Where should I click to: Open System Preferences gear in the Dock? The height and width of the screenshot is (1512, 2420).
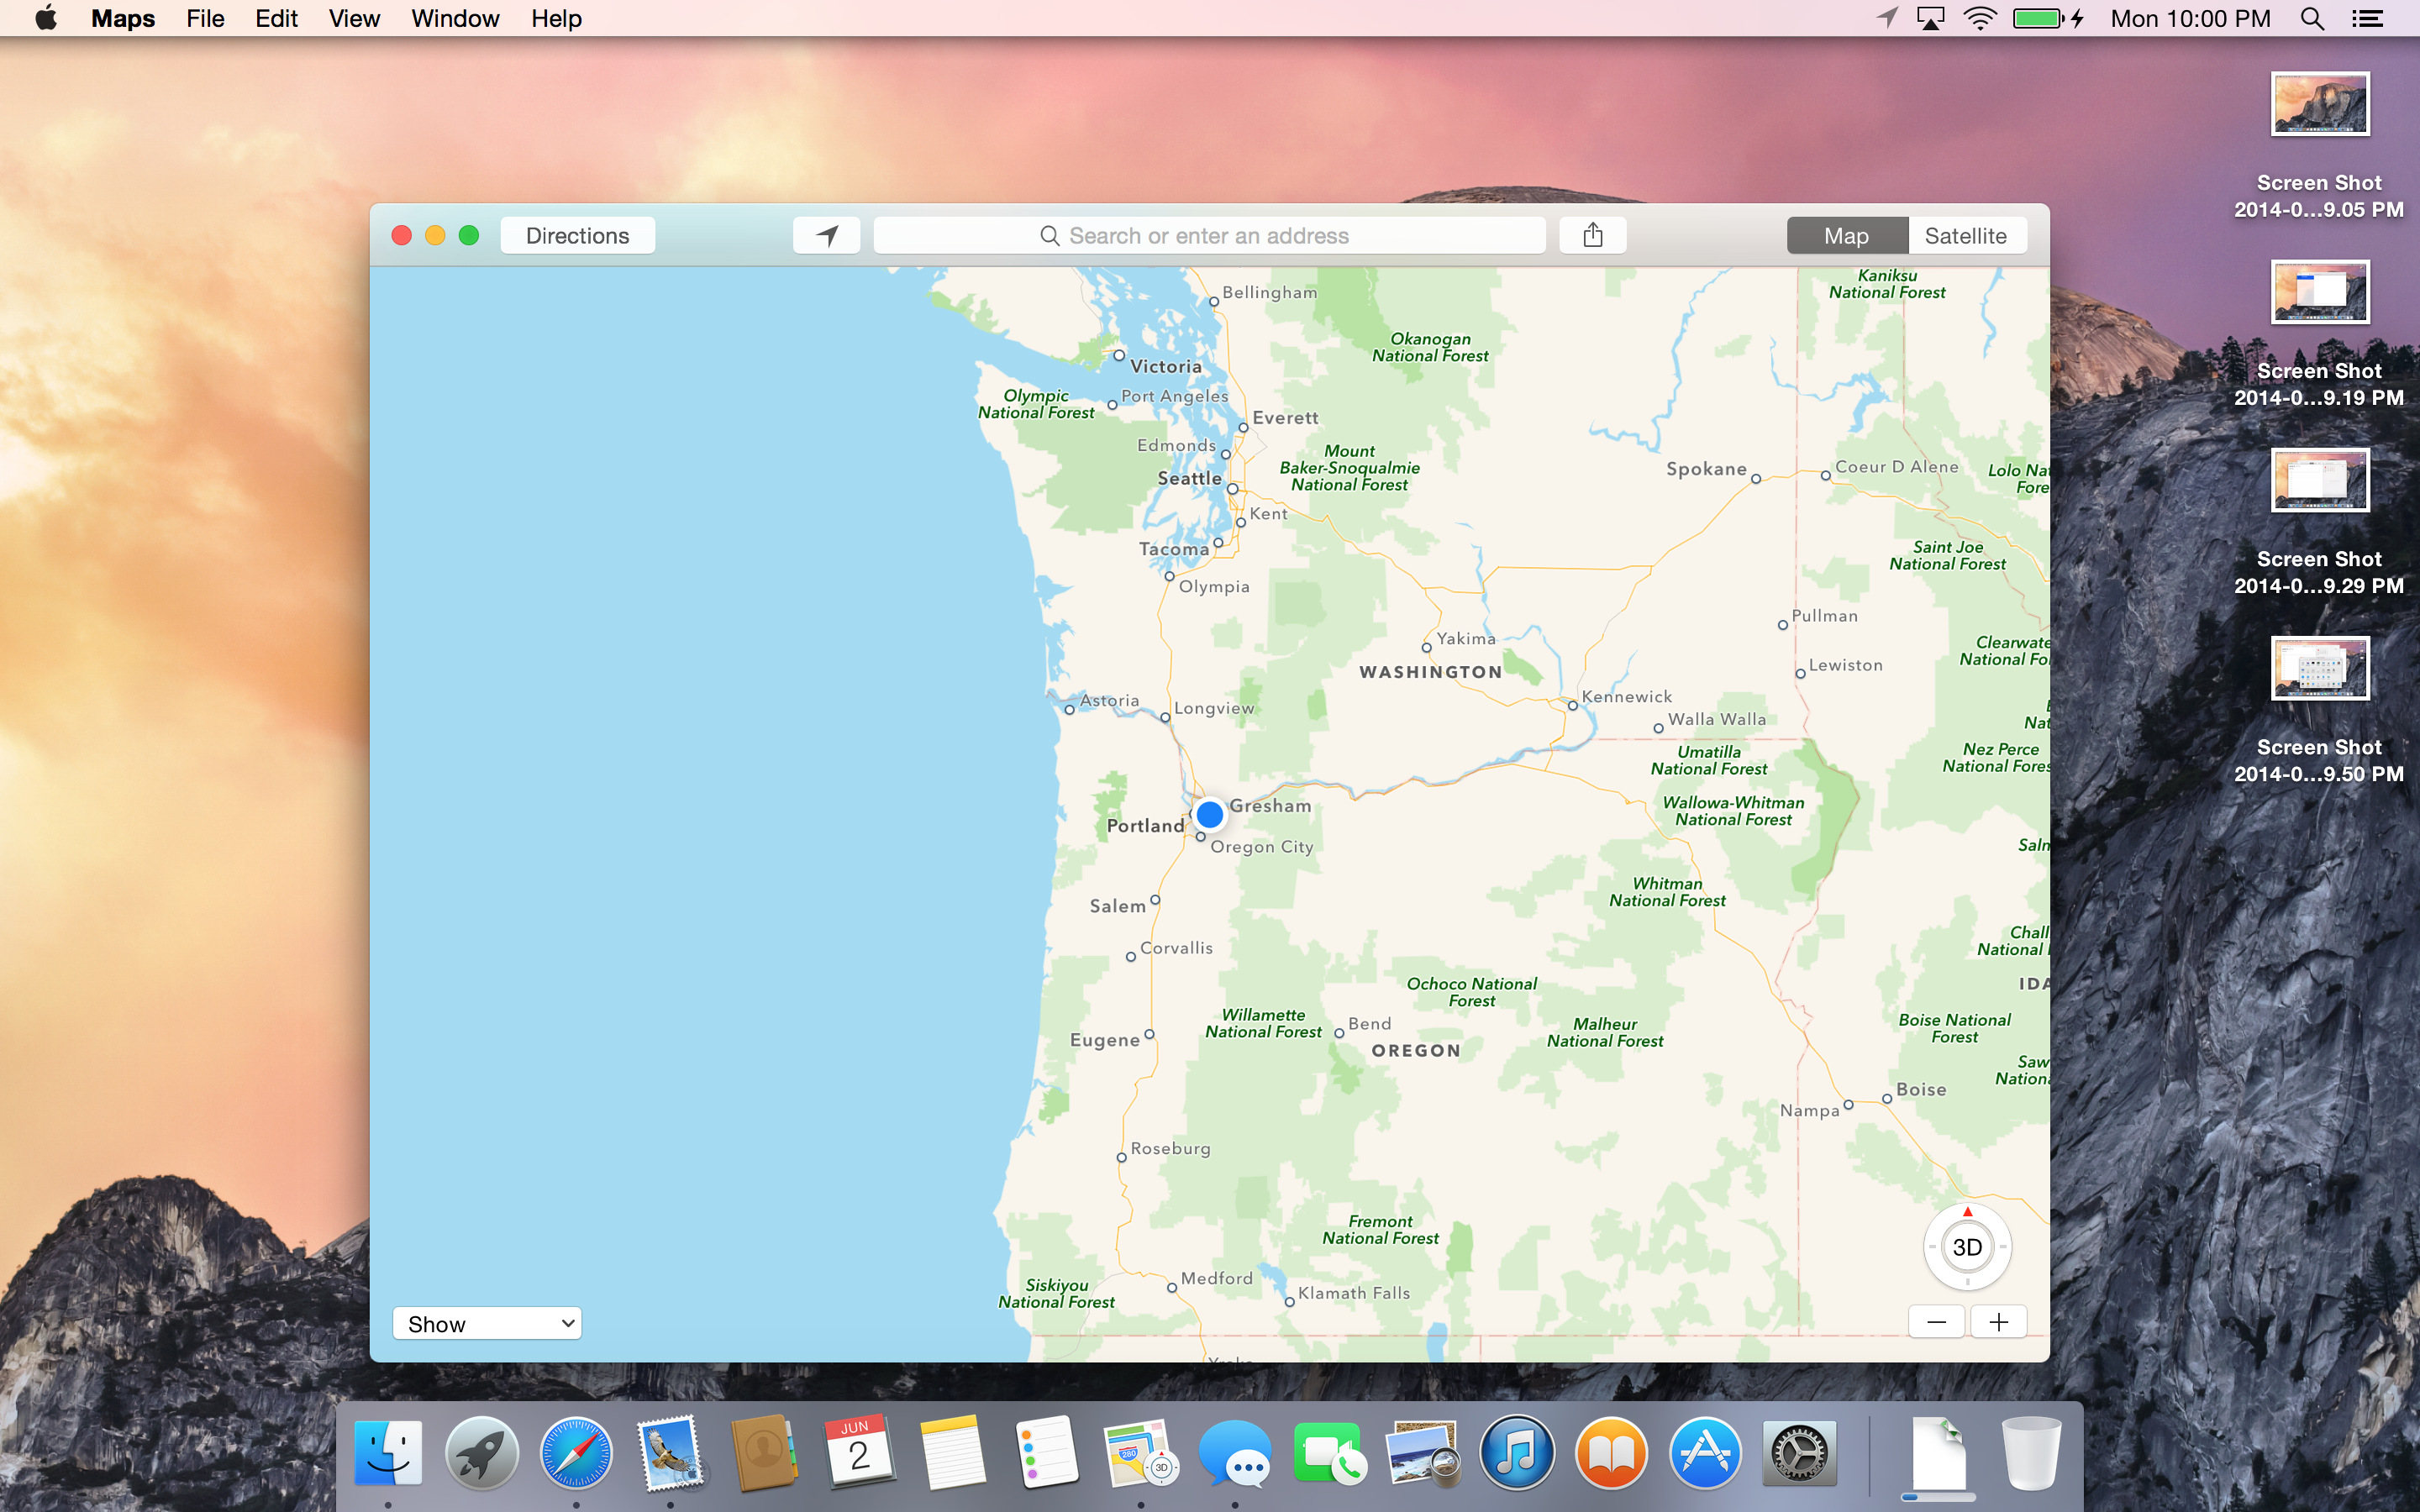point(1799,1453)
